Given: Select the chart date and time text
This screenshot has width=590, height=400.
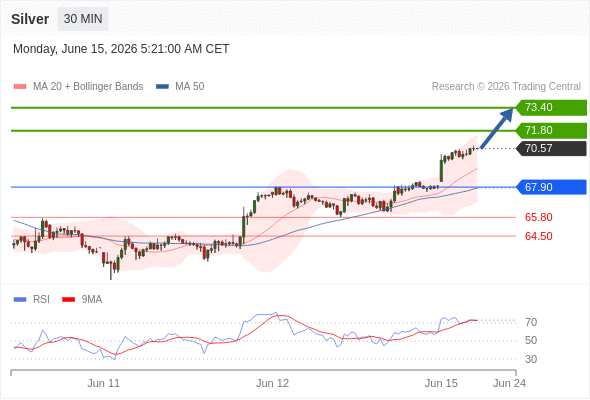Looking at the screenshot, I should click(121, 49).
